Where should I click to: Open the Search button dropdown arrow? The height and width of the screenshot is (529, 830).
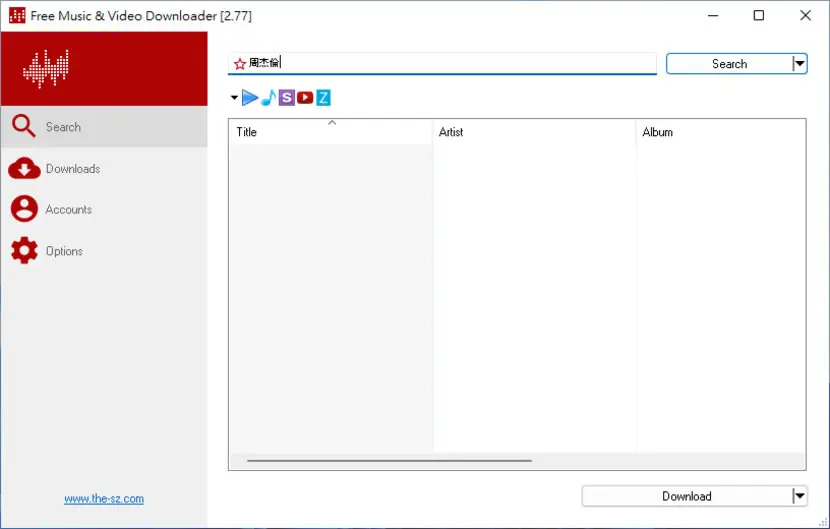click(799, 64)
